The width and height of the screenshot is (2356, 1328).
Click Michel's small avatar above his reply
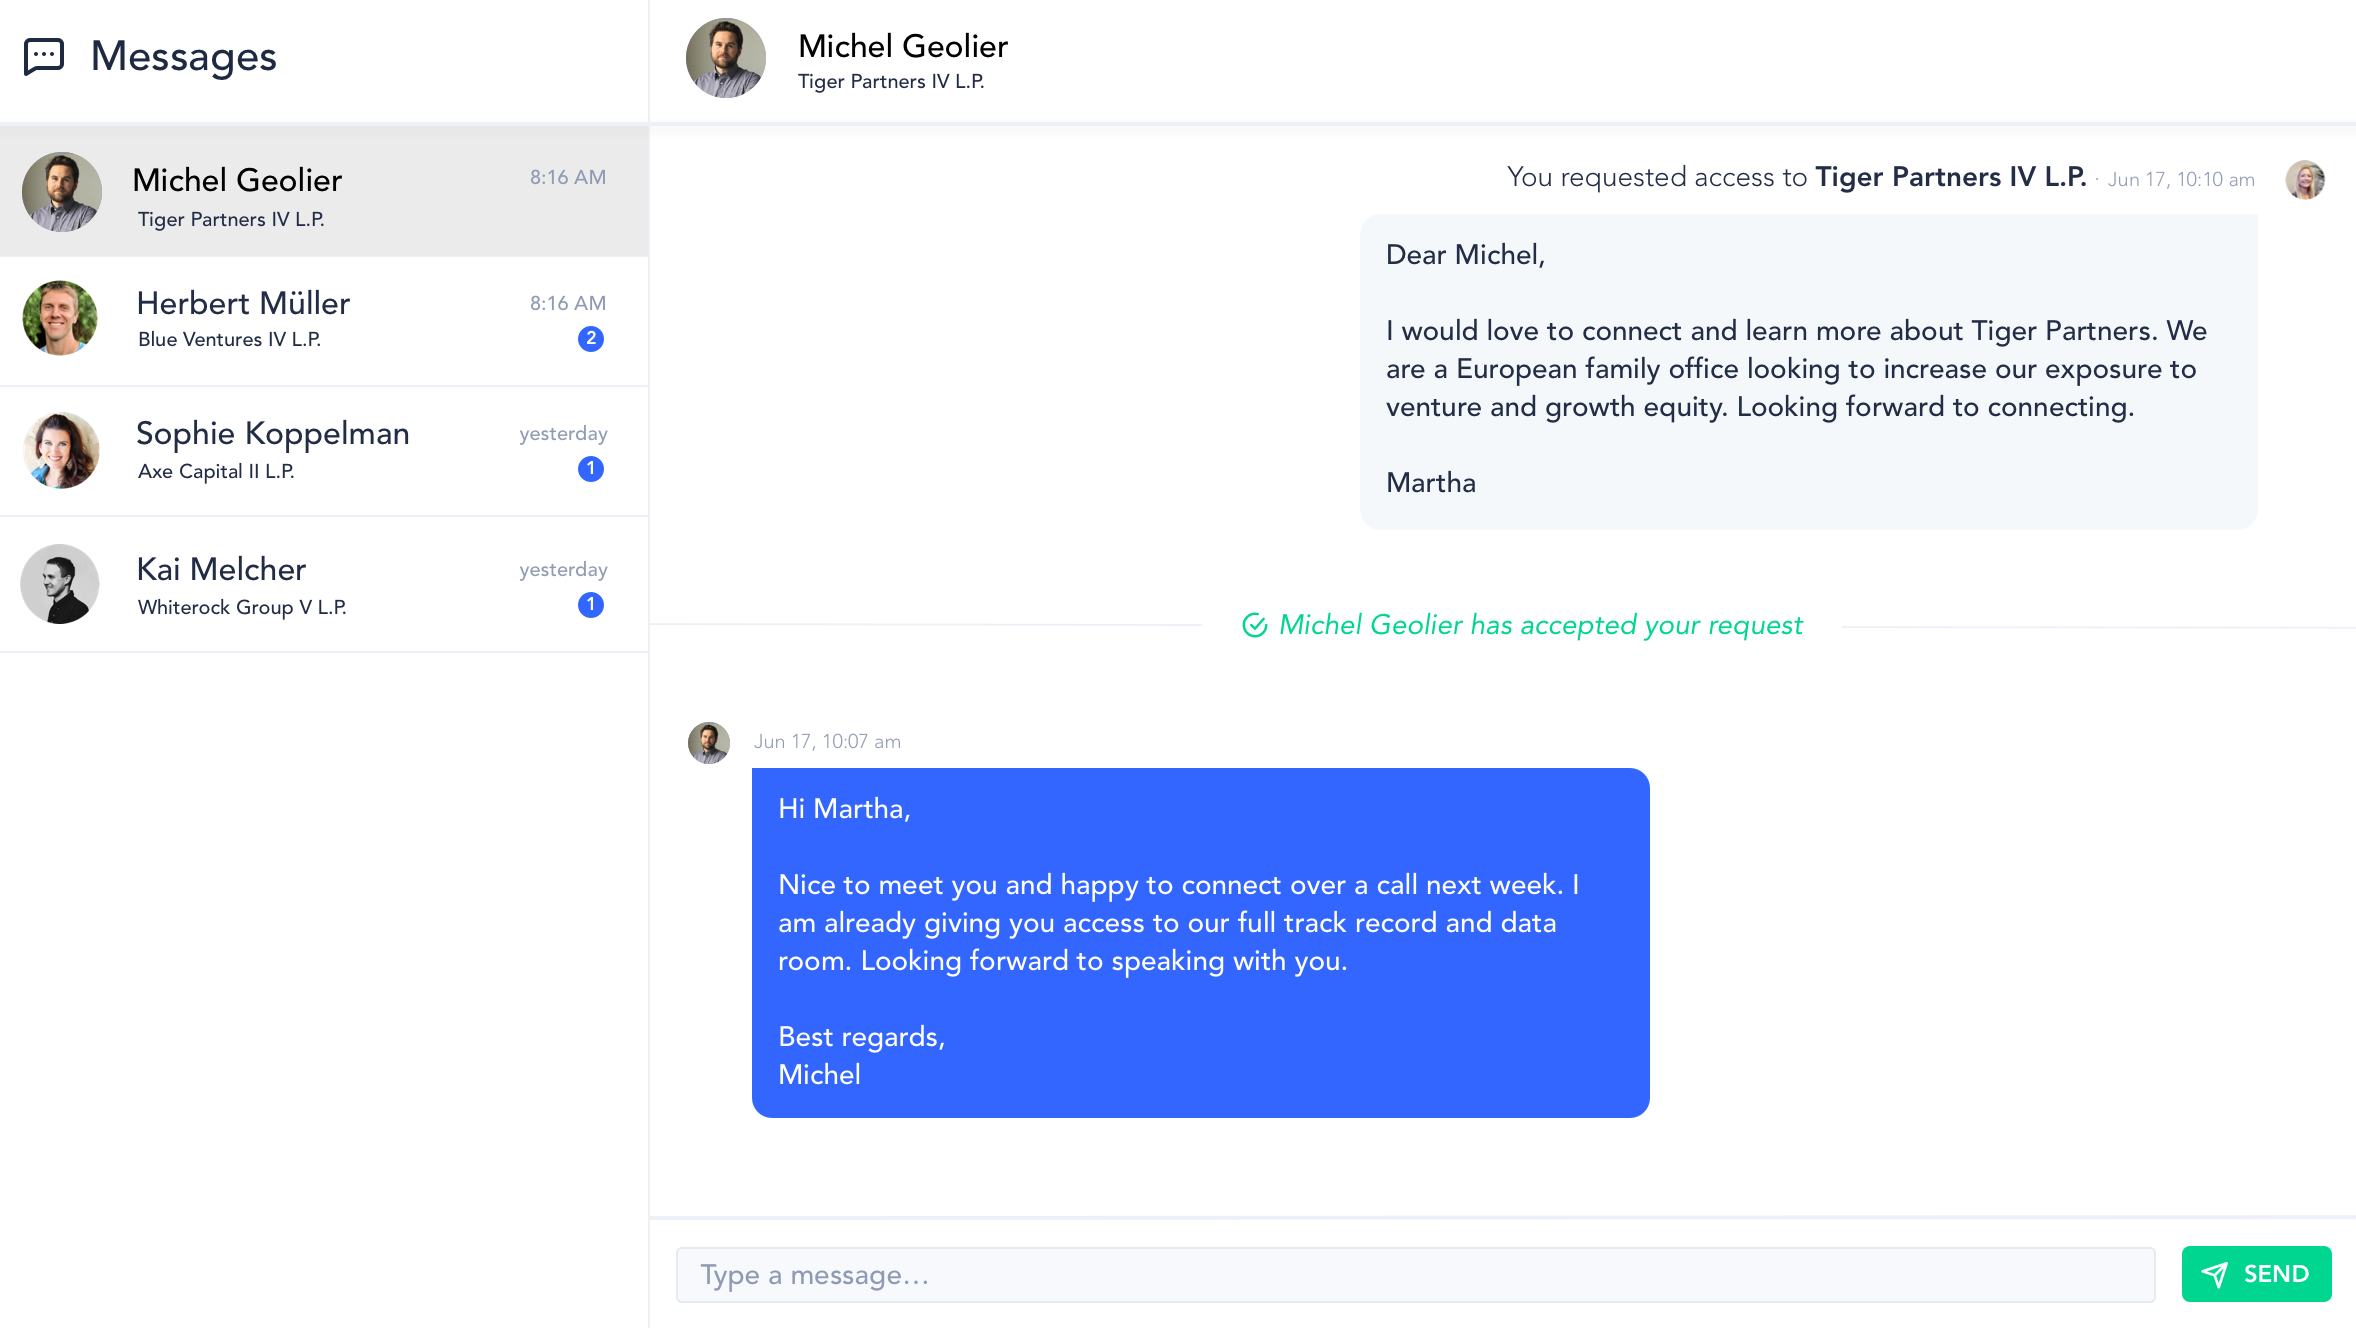(709, 743)
